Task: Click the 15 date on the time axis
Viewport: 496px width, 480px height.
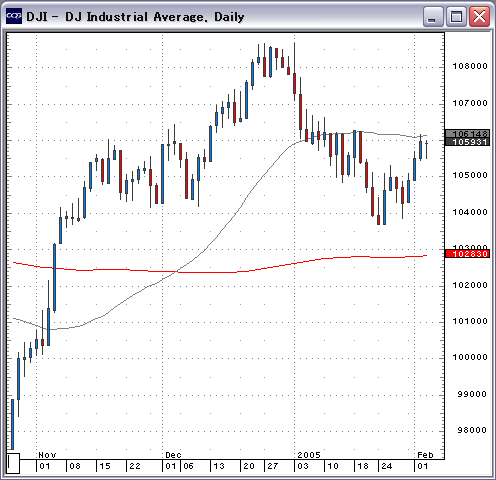Action: click(x=105, y=466)
